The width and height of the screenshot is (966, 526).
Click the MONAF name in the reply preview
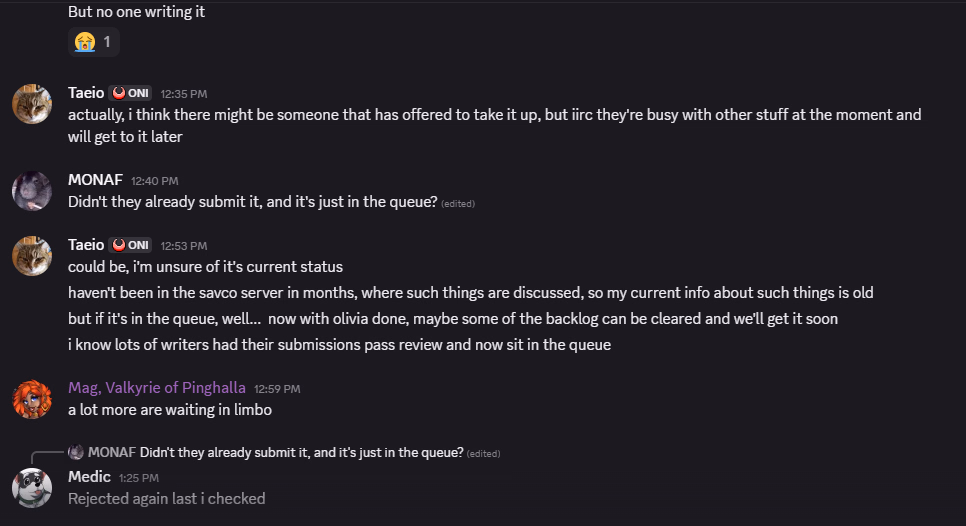pyautogui.click(x=111, y=453)
